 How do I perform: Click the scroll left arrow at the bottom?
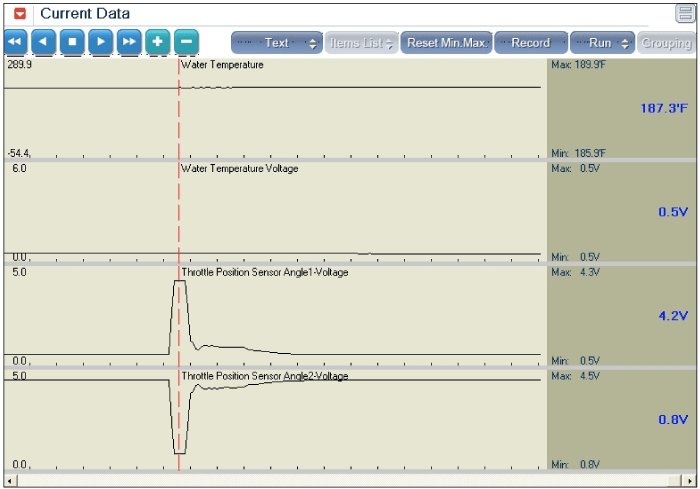point(10,481)
